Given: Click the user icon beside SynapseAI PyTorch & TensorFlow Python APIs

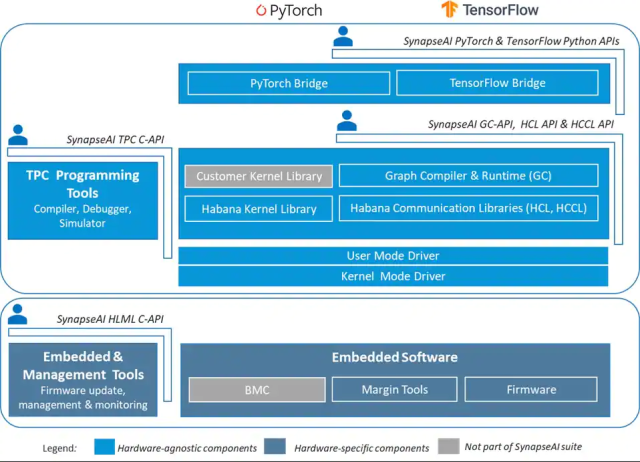Looking at the screenshot, I should (x=343, y=36).
